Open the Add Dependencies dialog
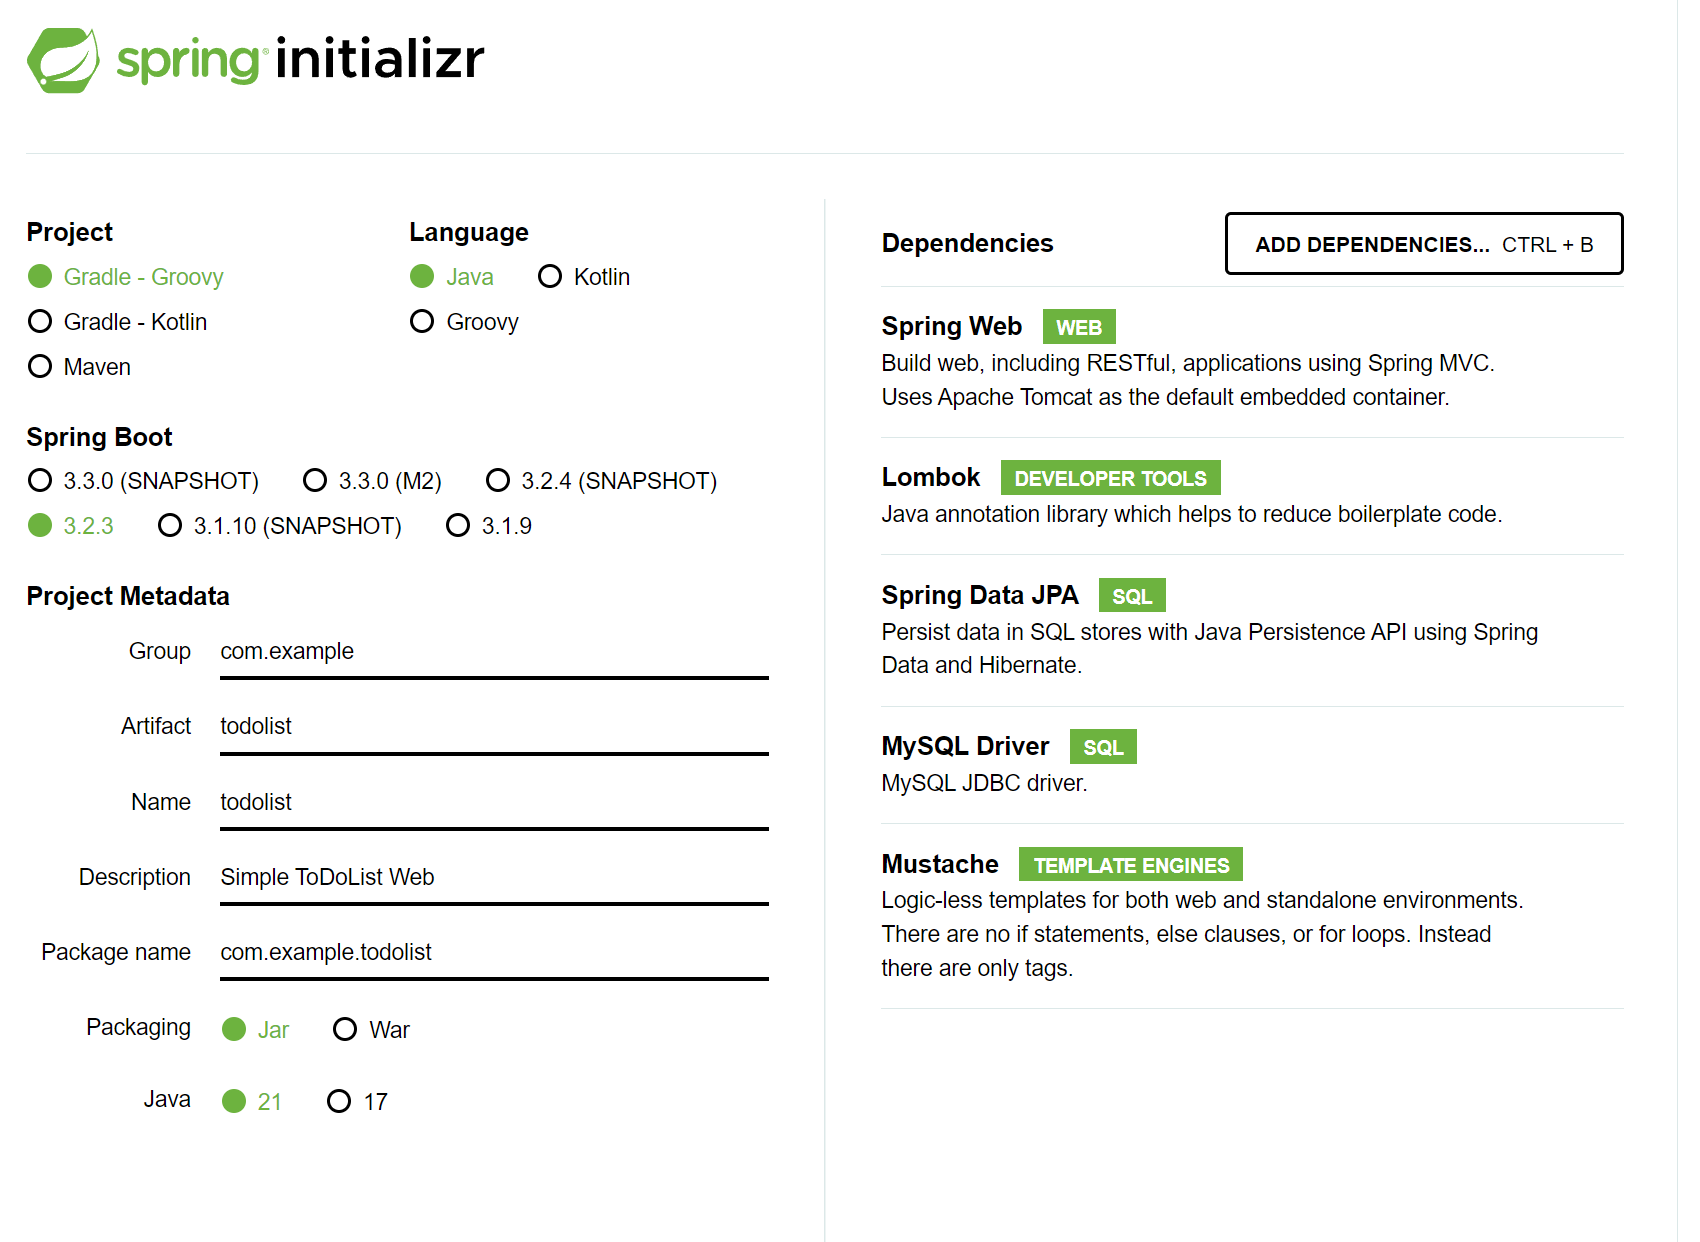The height and width of the screenshot is (1242, 1700). (1423, 244)
